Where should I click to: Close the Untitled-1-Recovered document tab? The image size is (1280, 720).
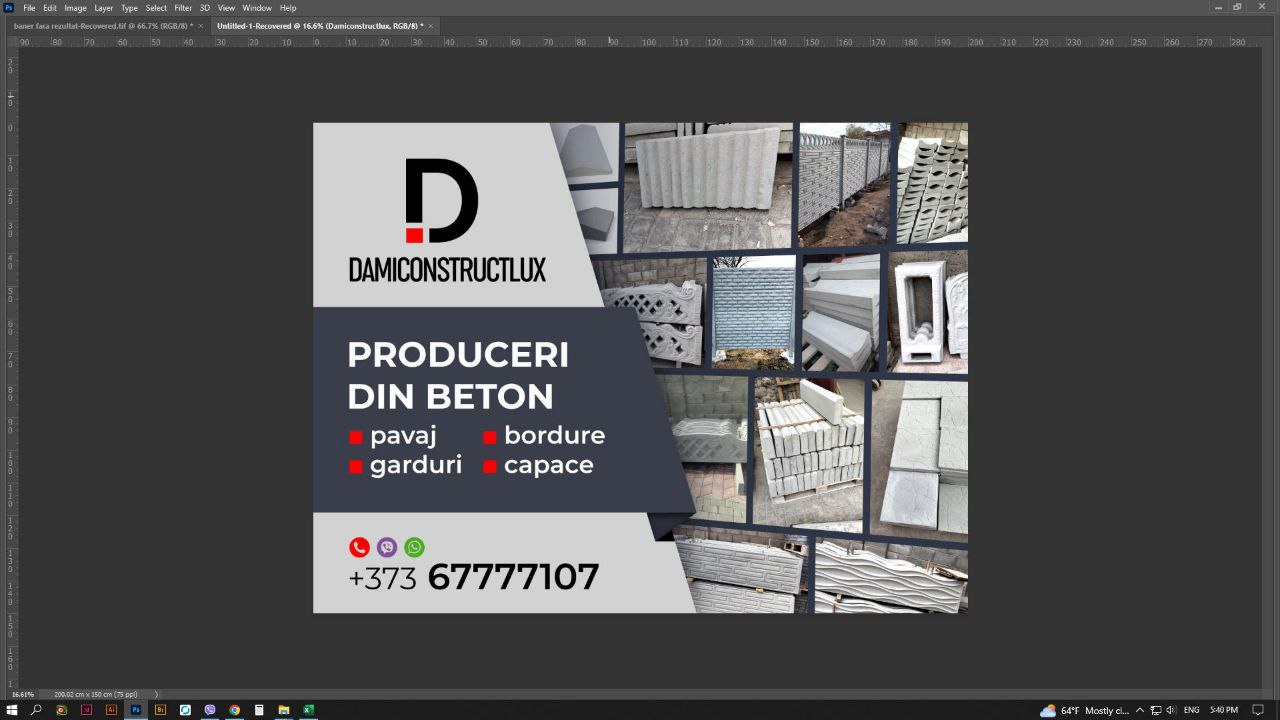pos(431,26)
